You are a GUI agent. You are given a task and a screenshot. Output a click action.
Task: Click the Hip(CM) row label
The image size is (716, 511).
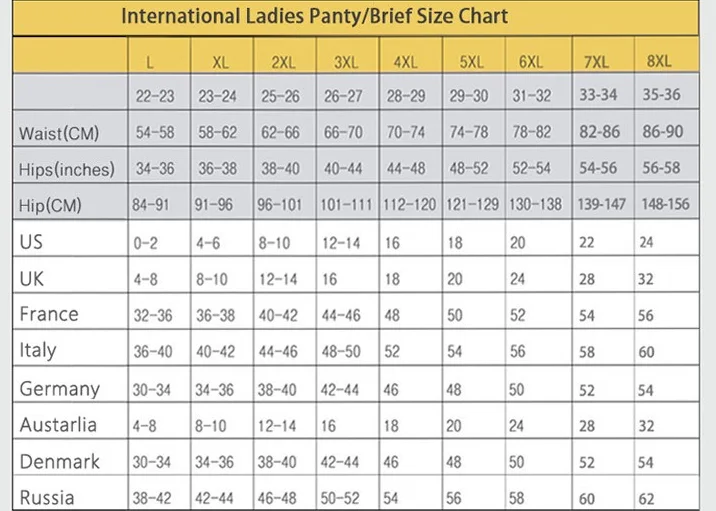(50, 205)
